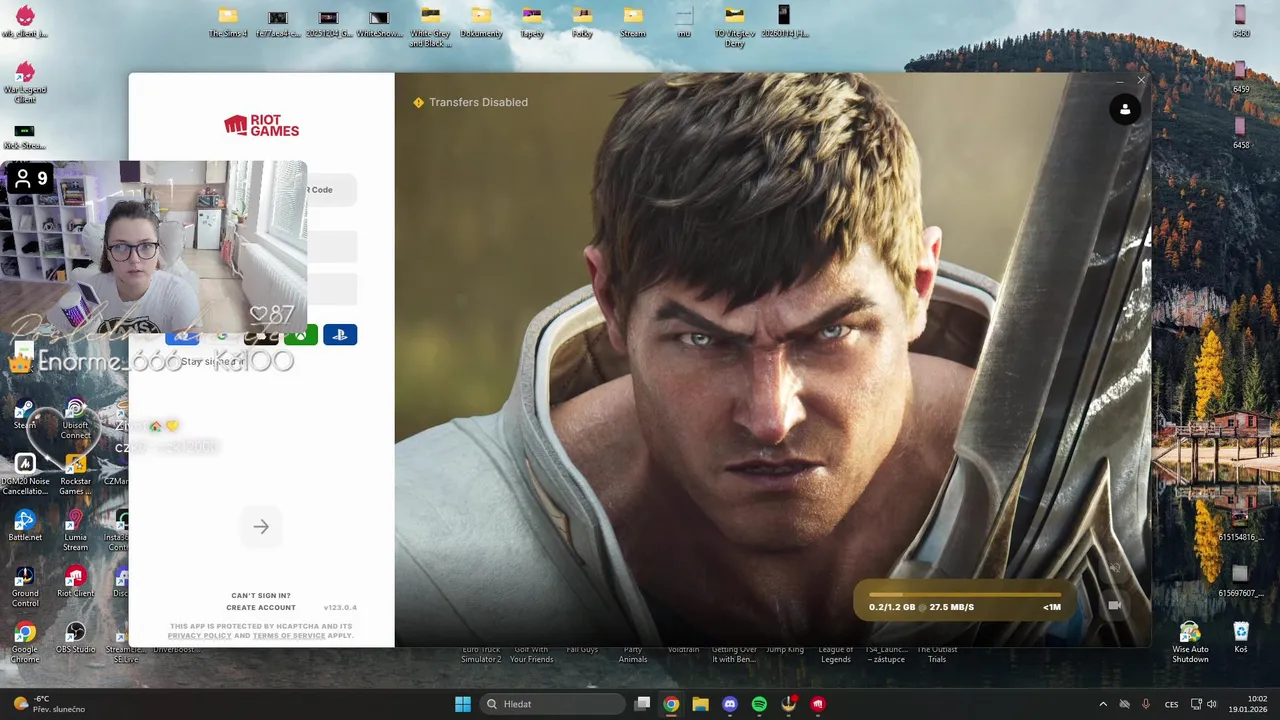
Task: Open The Sims 4 desktop folder
Action: [228, 22]
